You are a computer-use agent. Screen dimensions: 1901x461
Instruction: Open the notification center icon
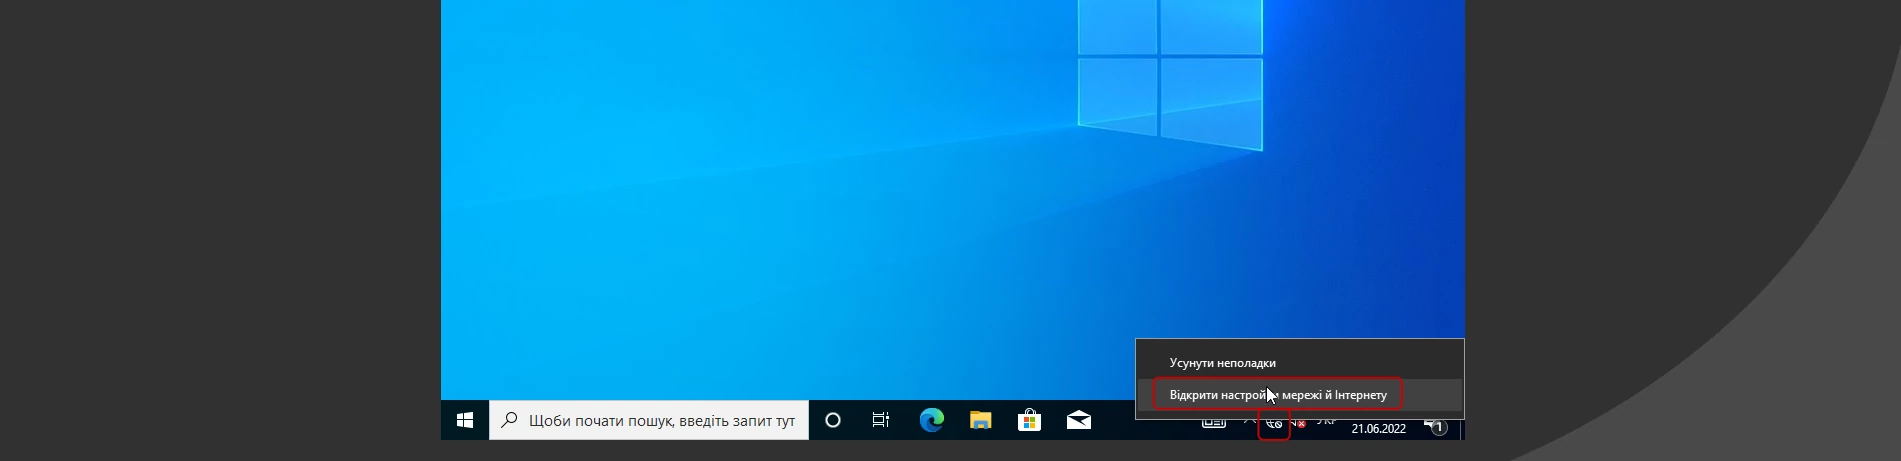pos(1437,427)
